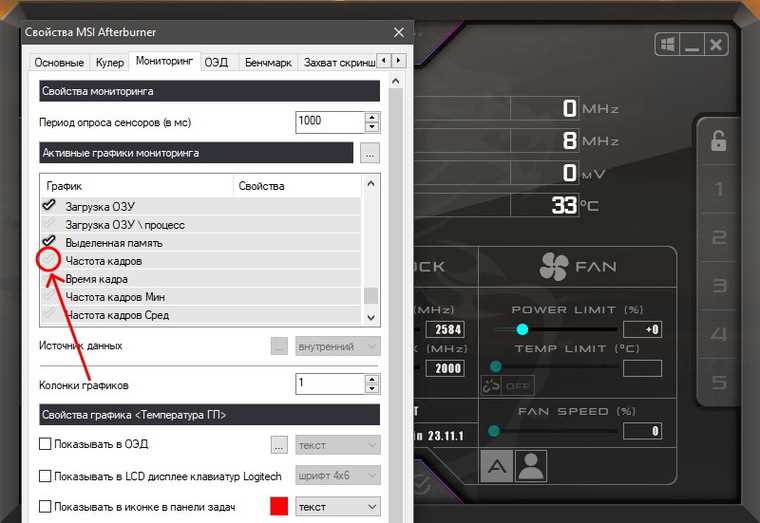Click the user-defined fan profile icon
The image size is (760, 523).
coord(531,466)
